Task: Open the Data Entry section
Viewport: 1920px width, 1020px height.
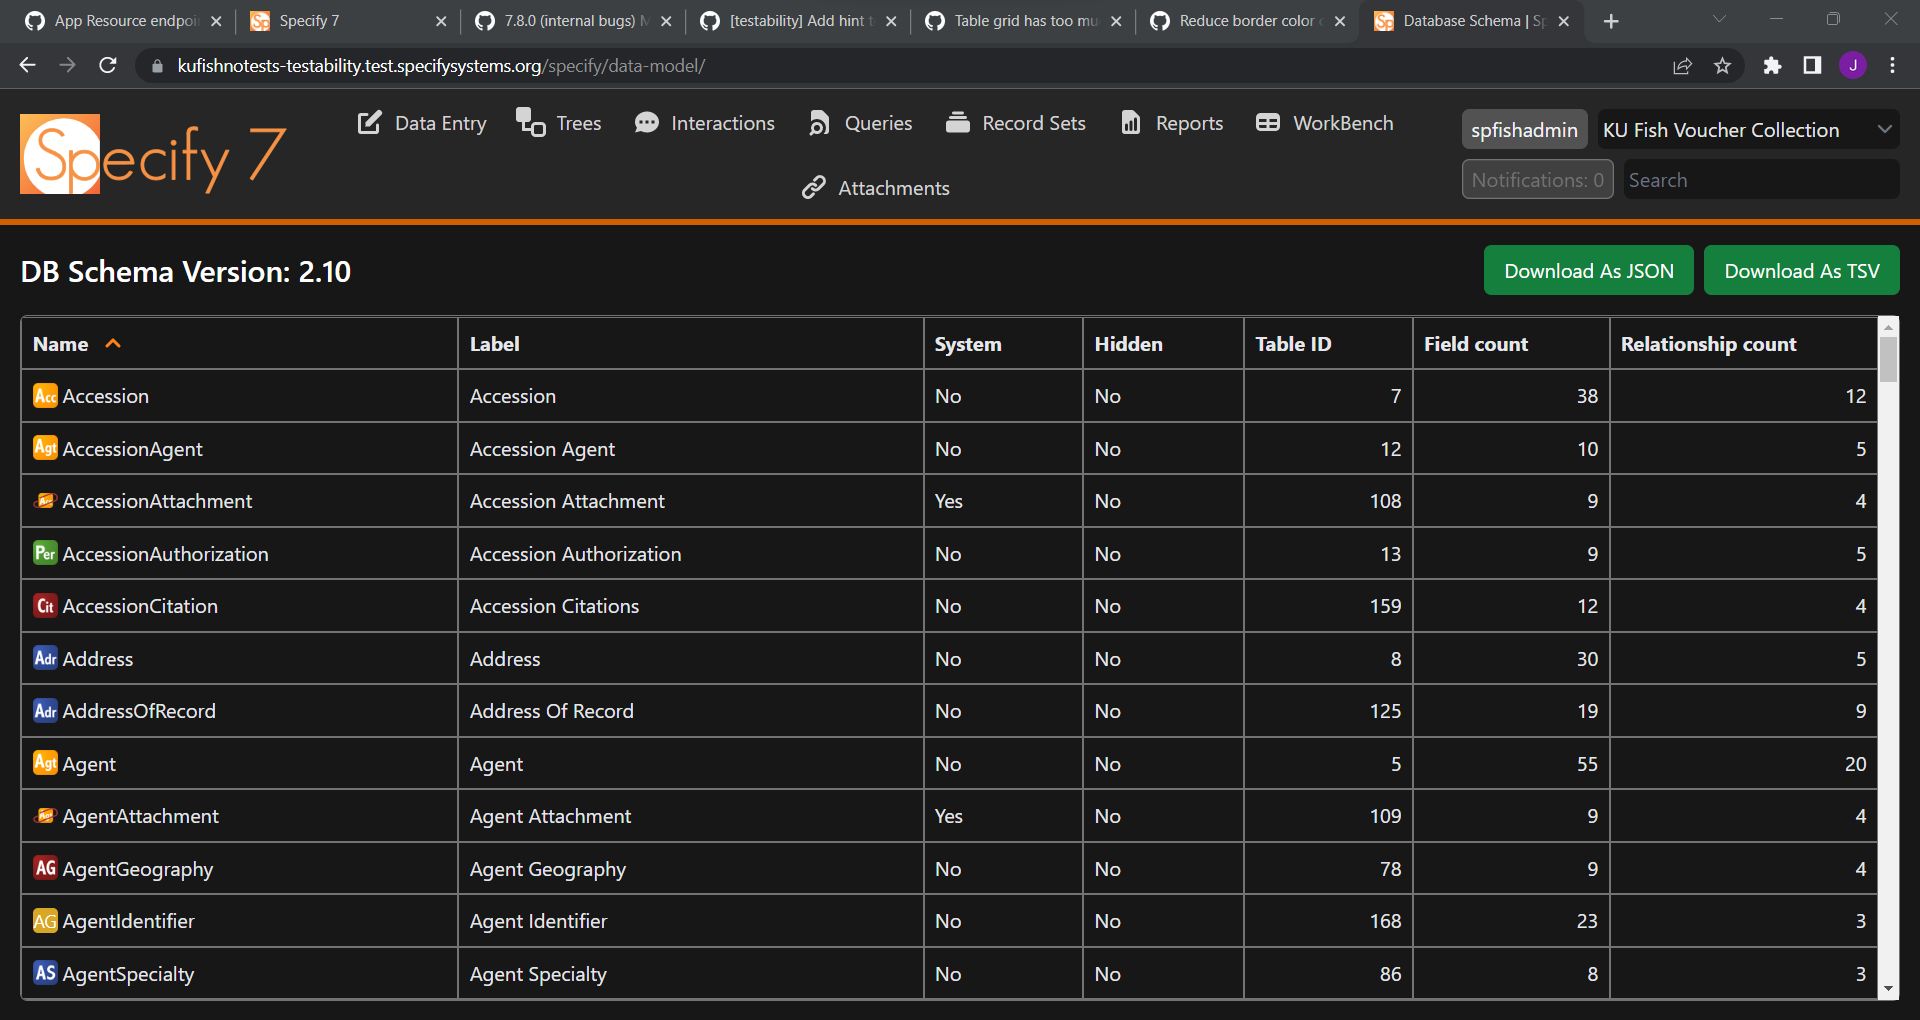Action: [x=421, y=123]
